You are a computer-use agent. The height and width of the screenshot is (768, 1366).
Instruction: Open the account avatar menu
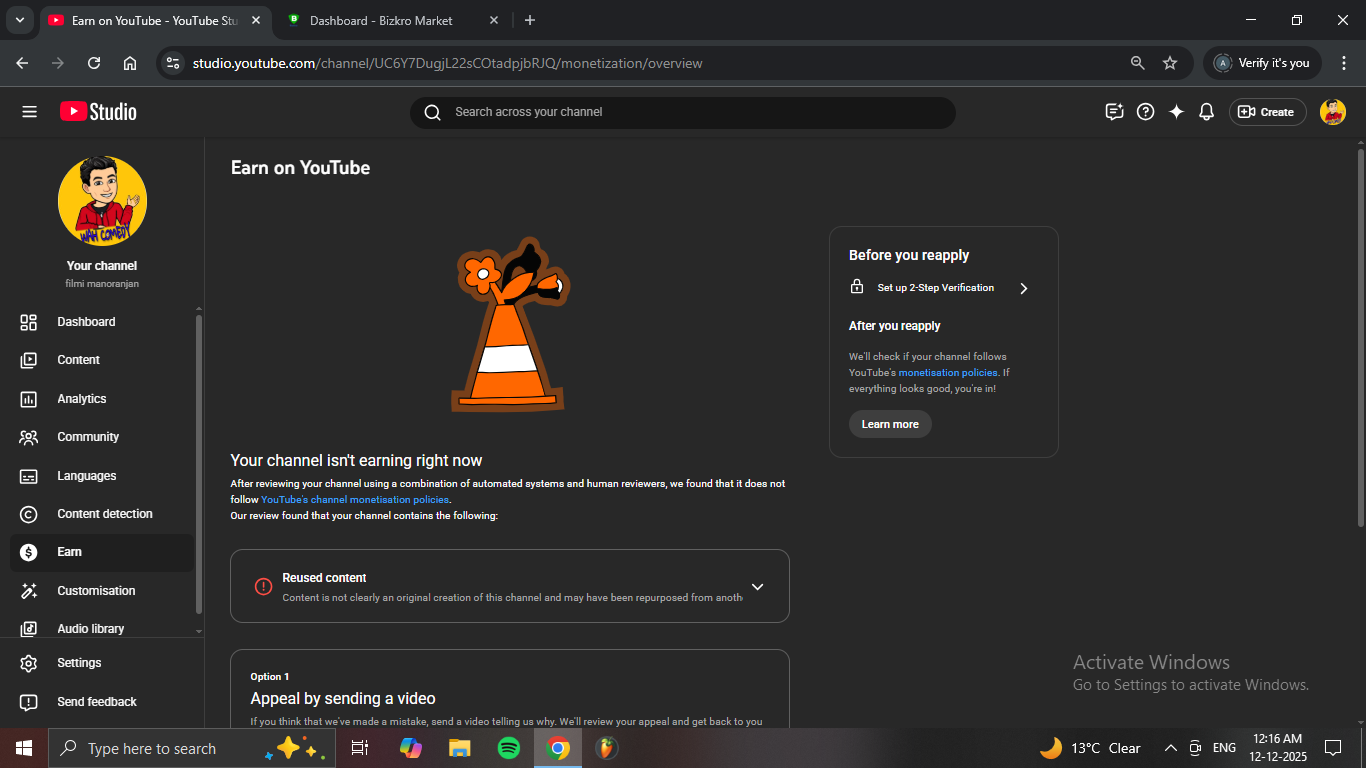coord(1332,112)
